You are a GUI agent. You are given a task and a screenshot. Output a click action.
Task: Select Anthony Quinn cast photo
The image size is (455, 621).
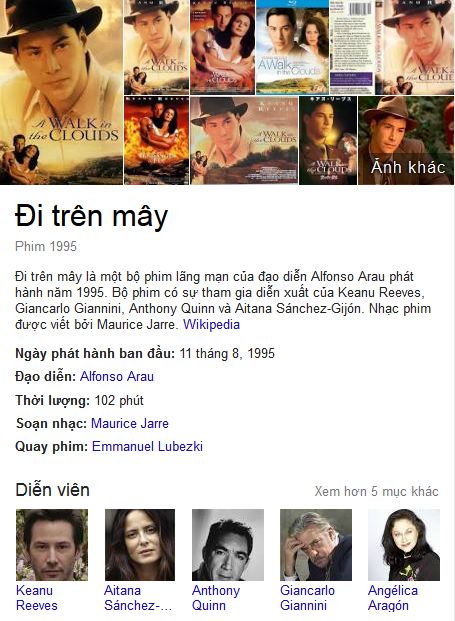[228, 545]
